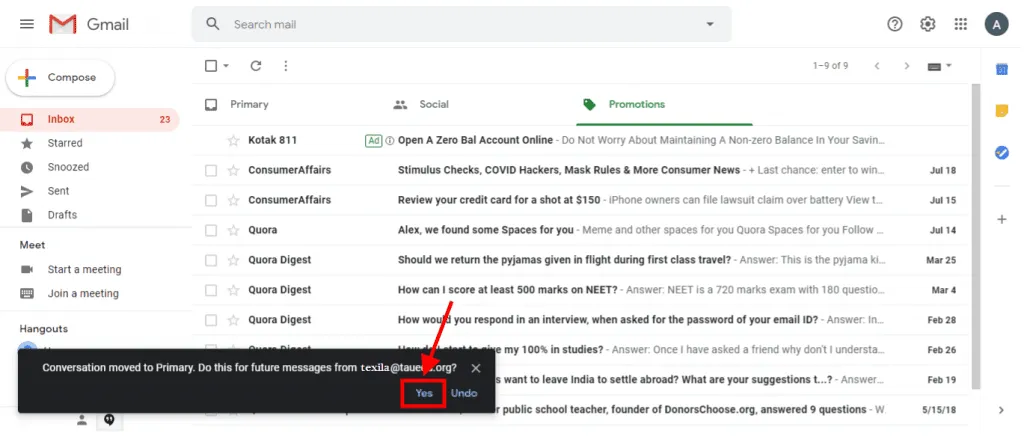Viewport: 1024px width, 445px height.
Task: Click Undo in the notification popup
Action: click(x=464, y=393)
